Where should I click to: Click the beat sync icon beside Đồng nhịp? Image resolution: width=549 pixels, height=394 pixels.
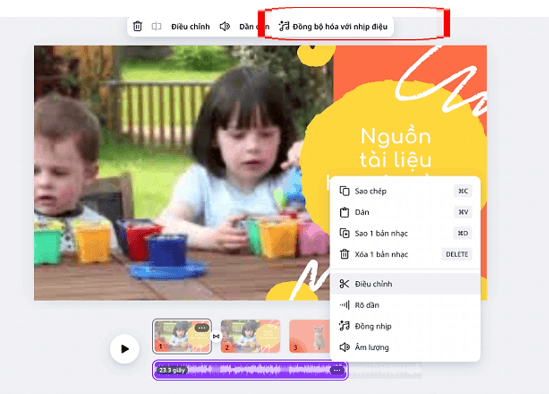tap(344, 326)
